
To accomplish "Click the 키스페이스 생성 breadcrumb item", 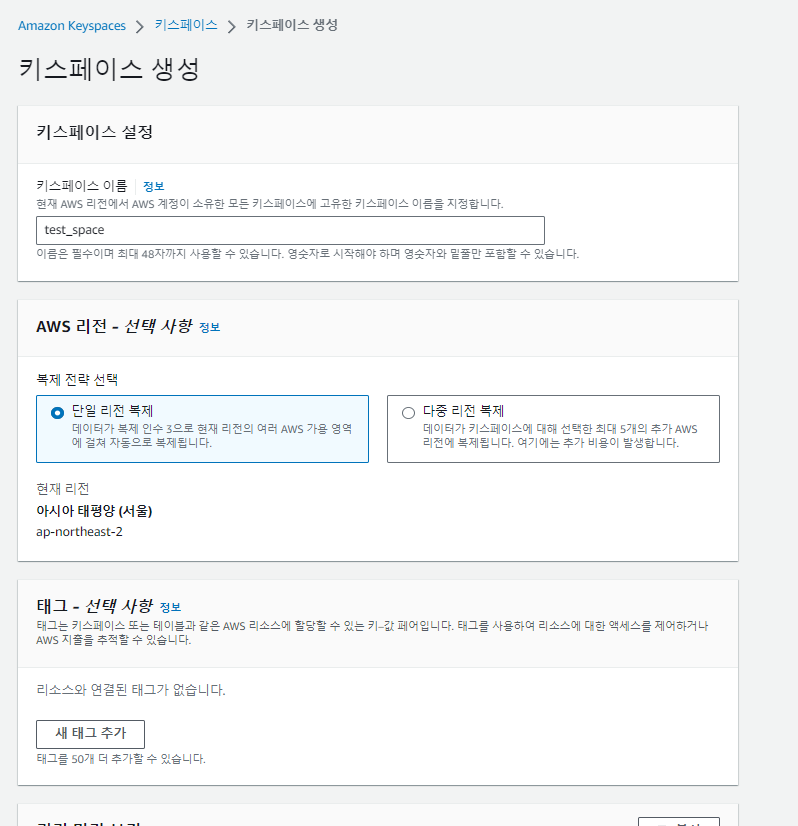I will (x=292, y=25).
